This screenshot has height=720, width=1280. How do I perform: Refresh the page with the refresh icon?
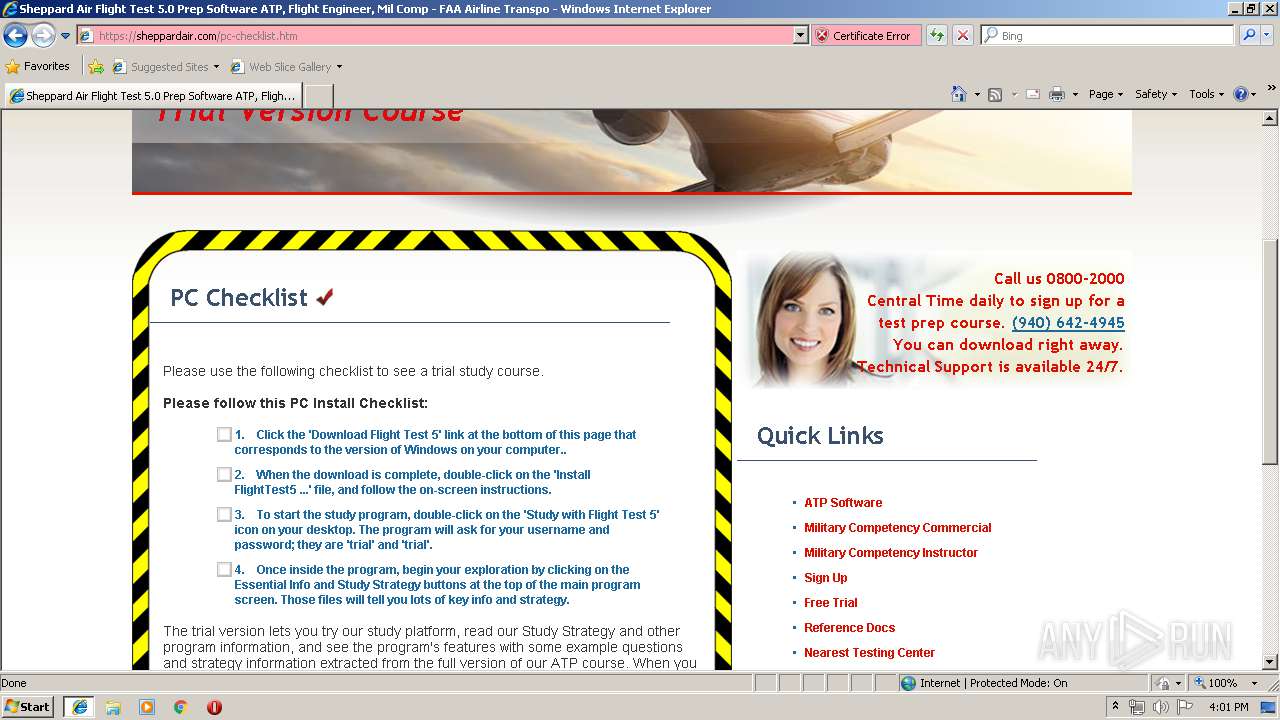coord(937,36)
